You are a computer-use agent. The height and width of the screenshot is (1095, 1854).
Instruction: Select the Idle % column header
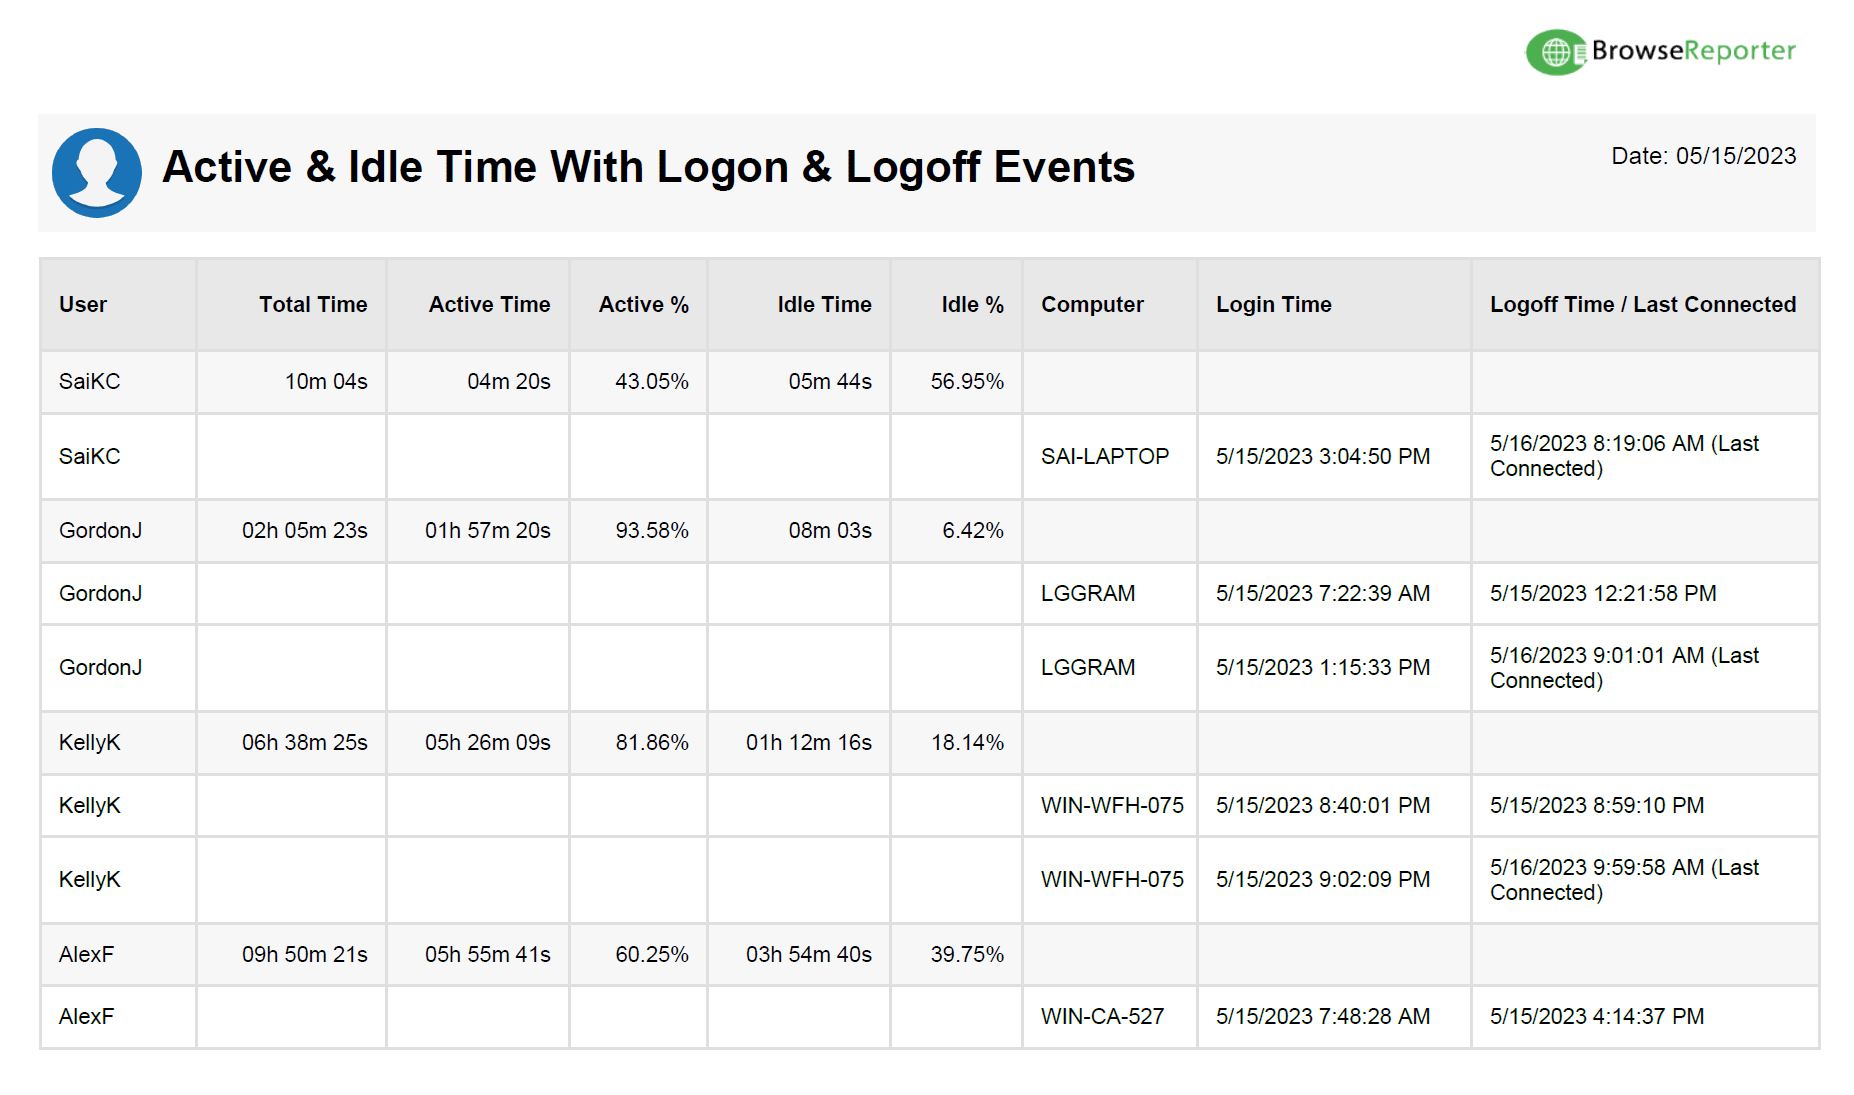[972, 304]
